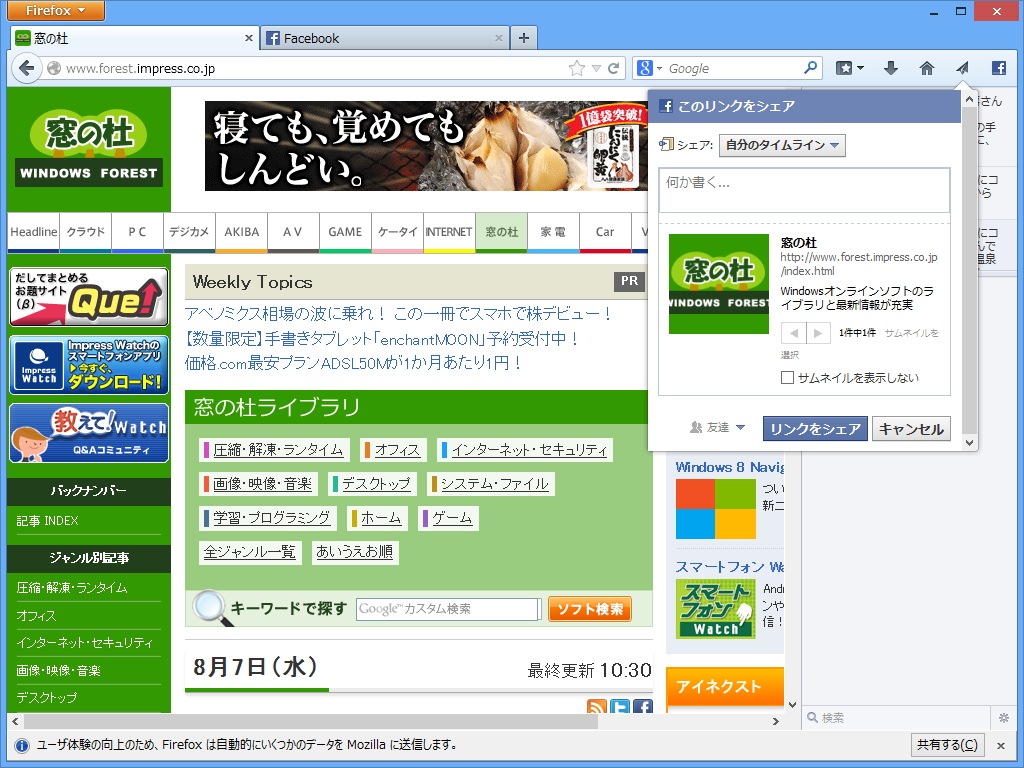Close the 窓の杜 tab
Image resolution: width=1024 pixels, height=768 pixels.
[x=248, y=39]
